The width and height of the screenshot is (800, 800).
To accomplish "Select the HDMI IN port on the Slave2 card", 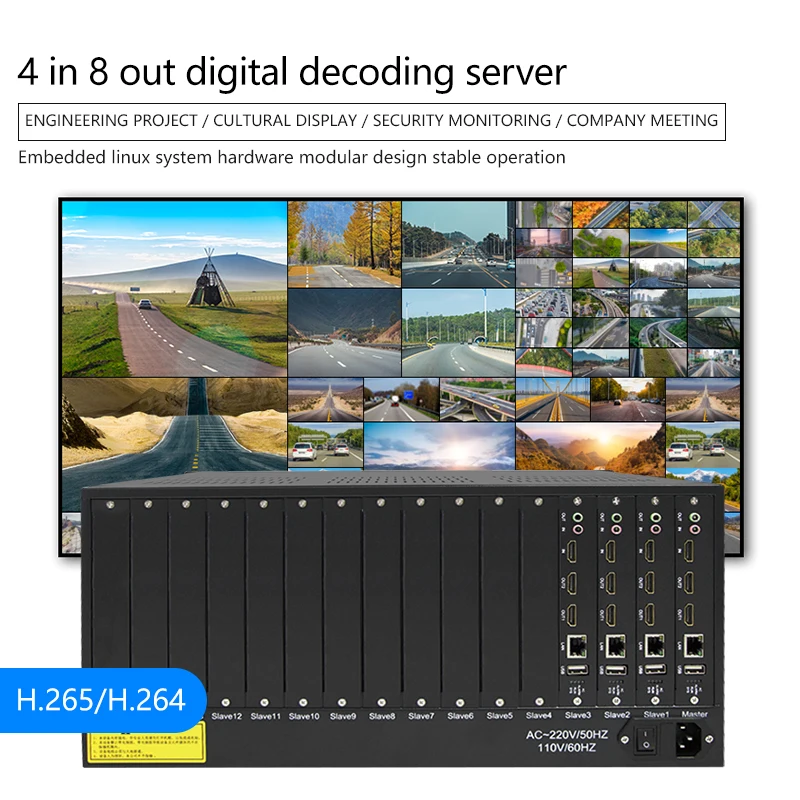I will pyautogui.click(x=611, y=551).
